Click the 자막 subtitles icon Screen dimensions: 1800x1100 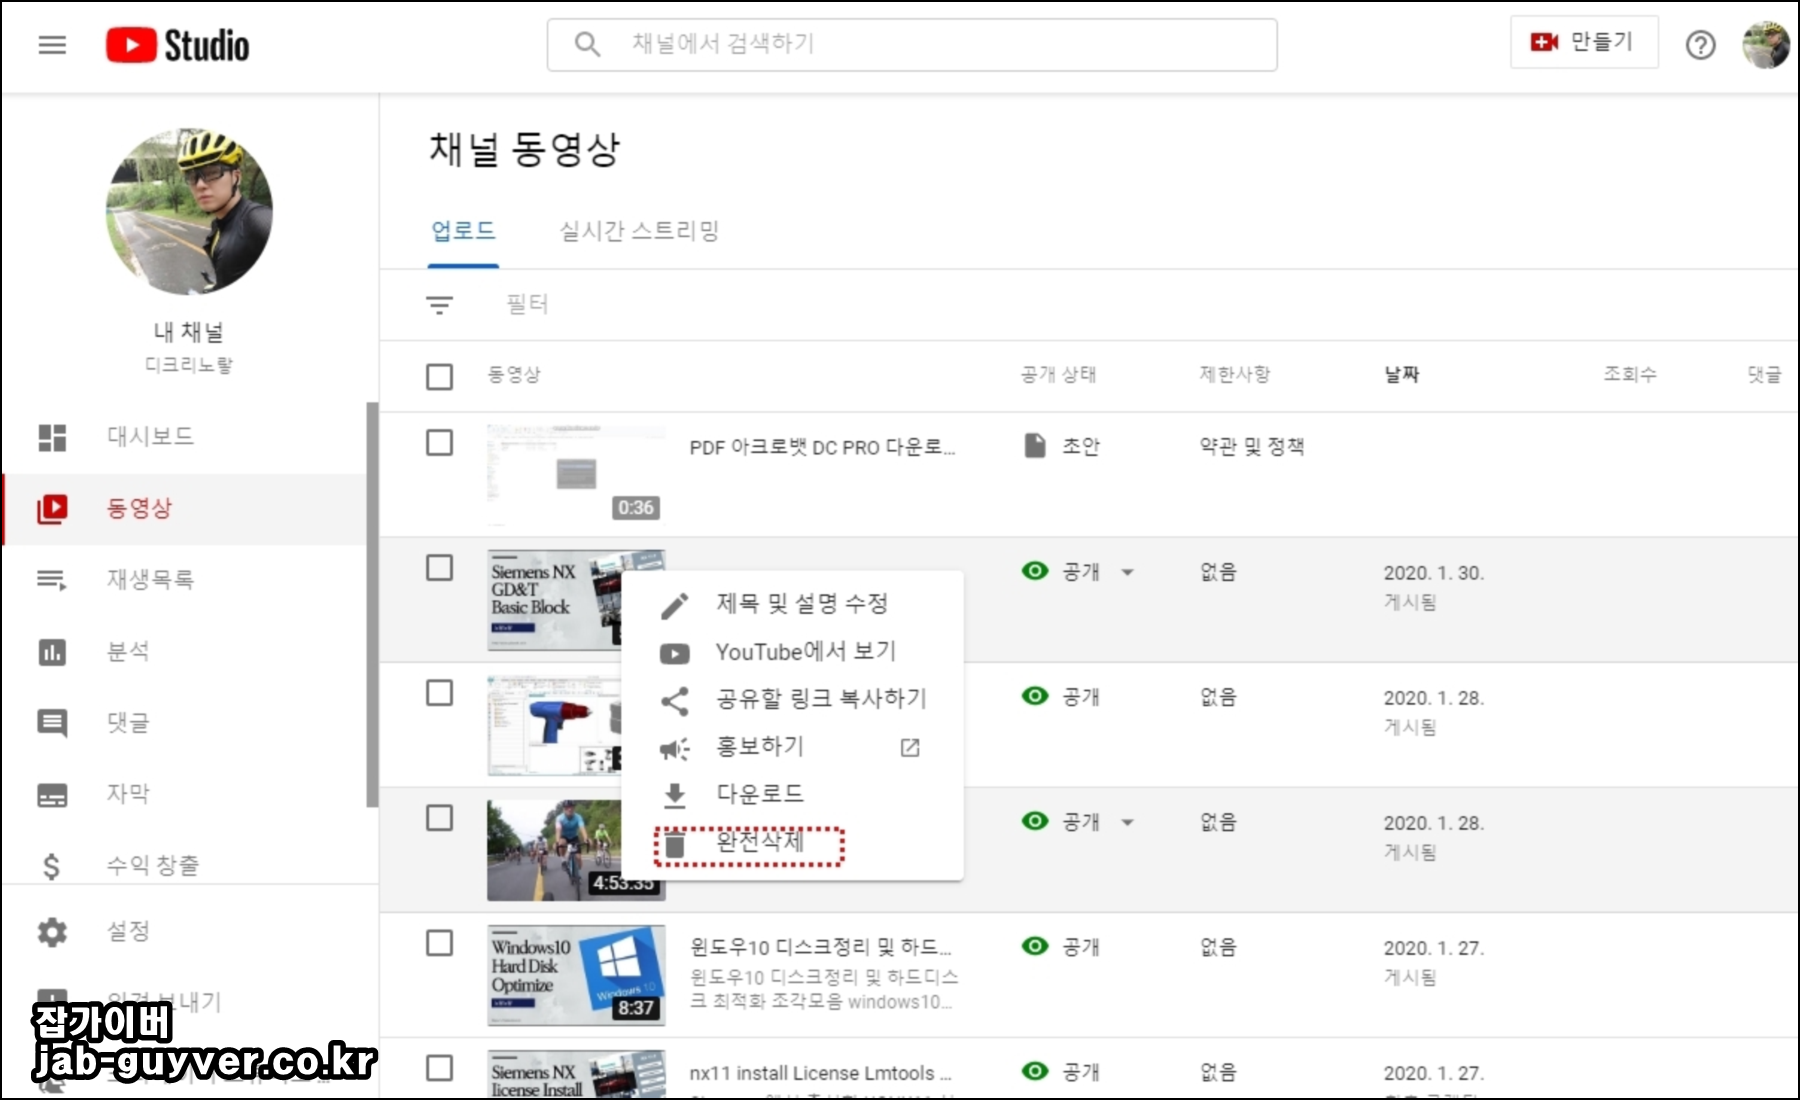(52, 795)
